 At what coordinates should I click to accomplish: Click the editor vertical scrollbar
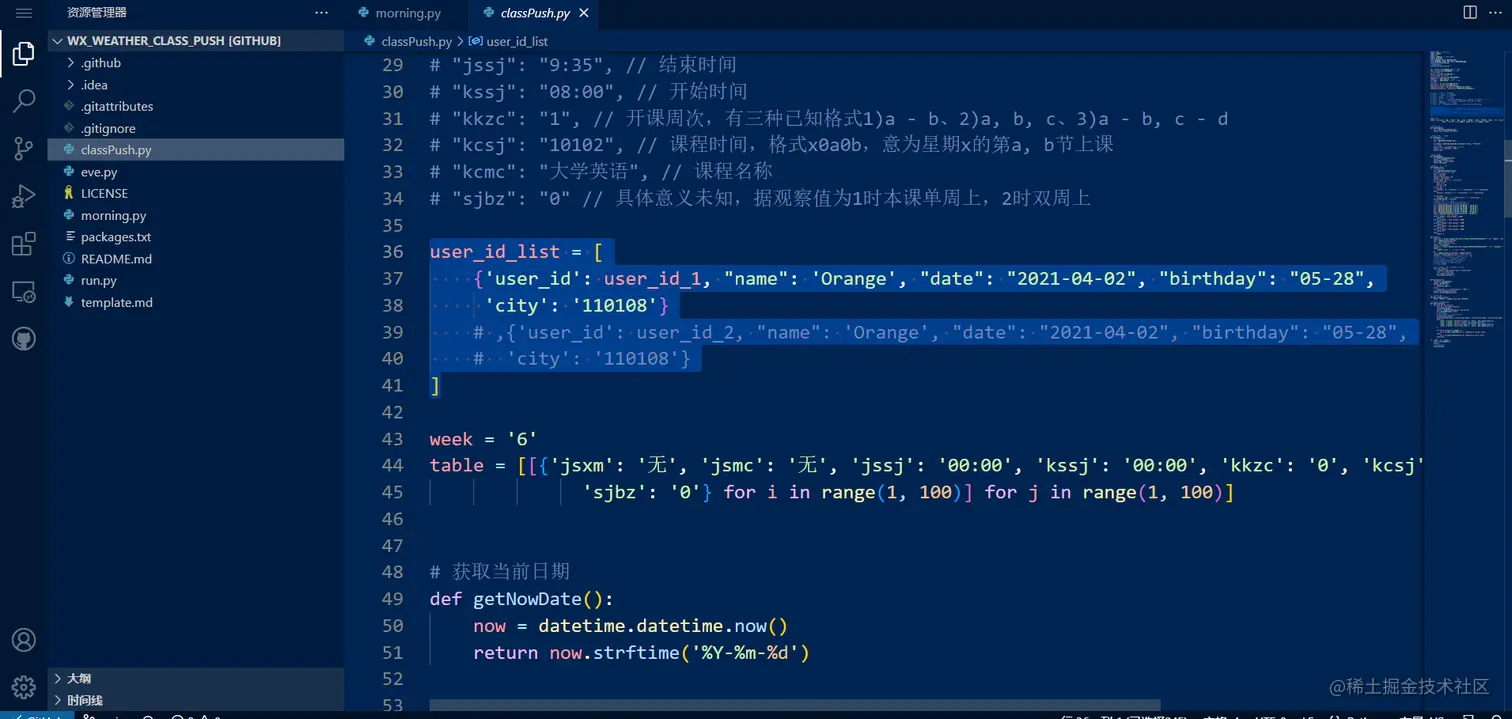(1506, 179)
